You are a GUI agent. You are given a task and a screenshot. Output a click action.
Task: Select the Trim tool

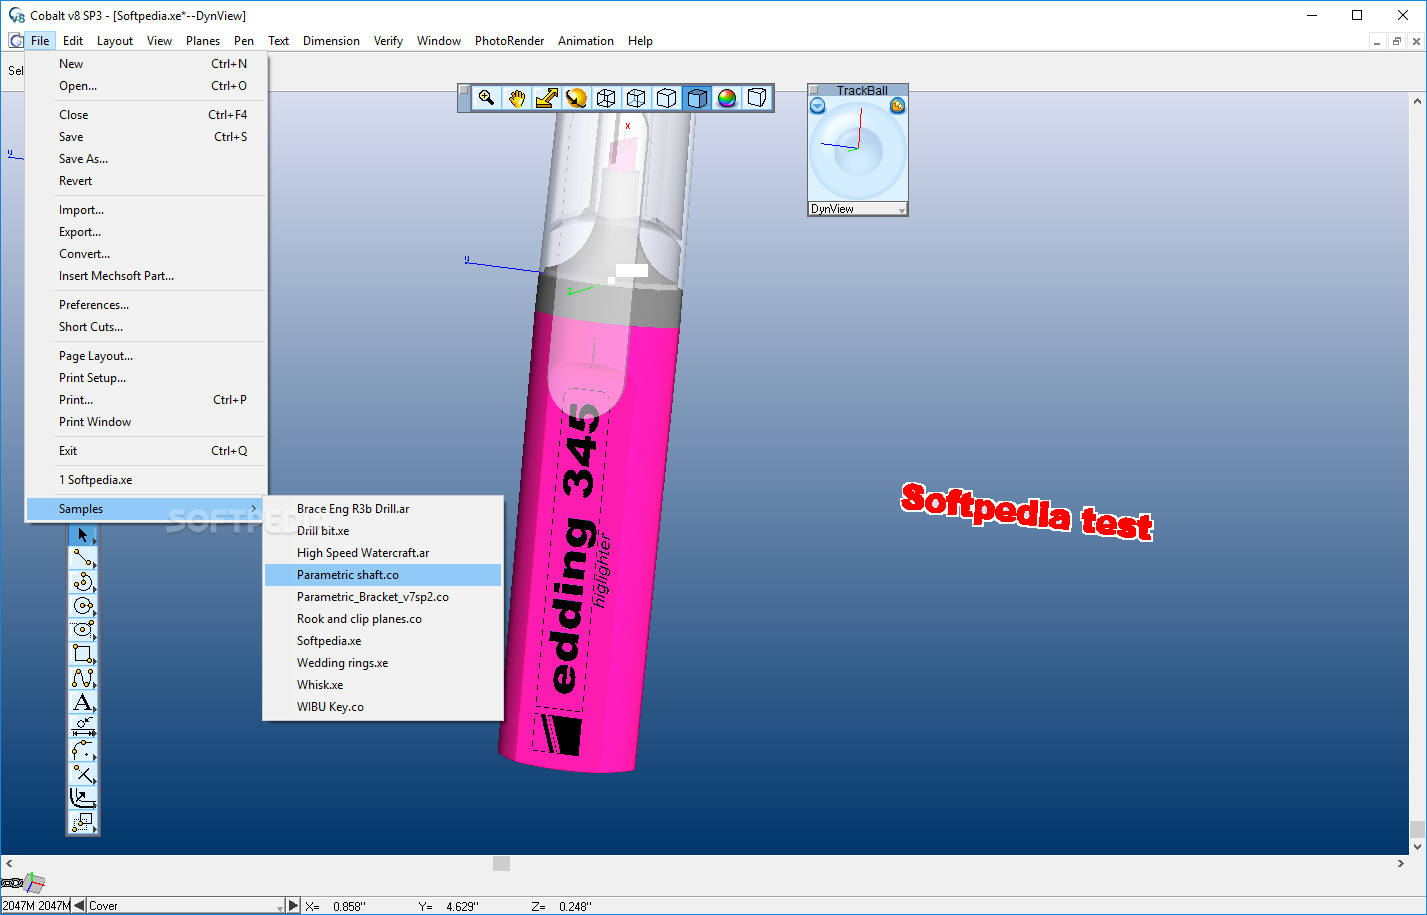tap(83, 774)
